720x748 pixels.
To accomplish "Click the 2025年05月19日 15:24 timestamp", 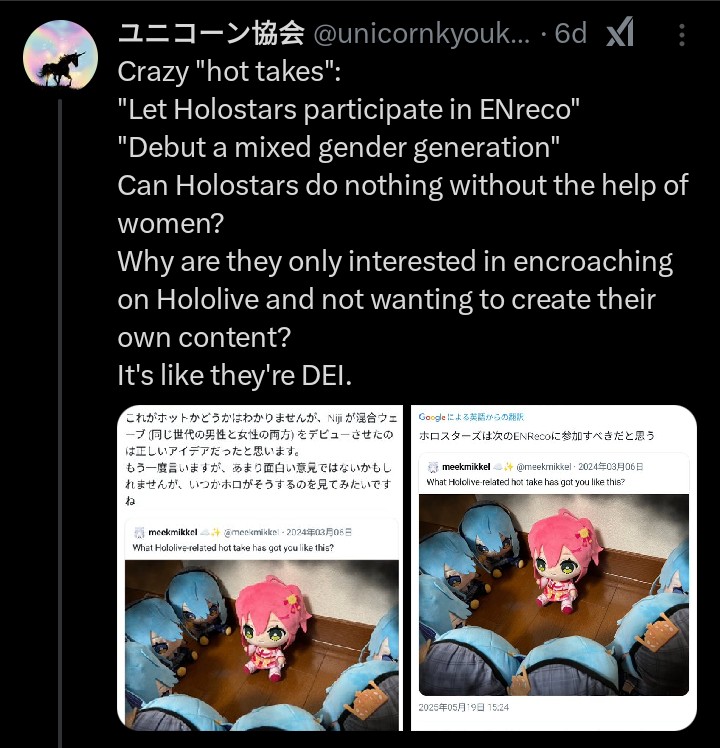I will (x=464, y=707).
